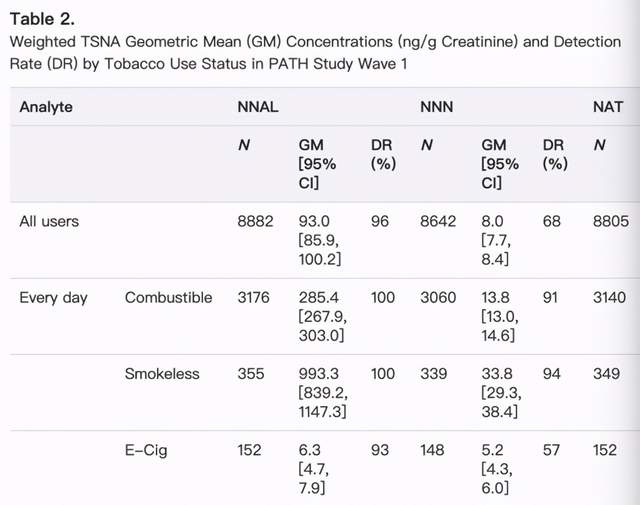640x505 pixels.
Task: Click the Every day row label
Action: click(x=53, y=298)
